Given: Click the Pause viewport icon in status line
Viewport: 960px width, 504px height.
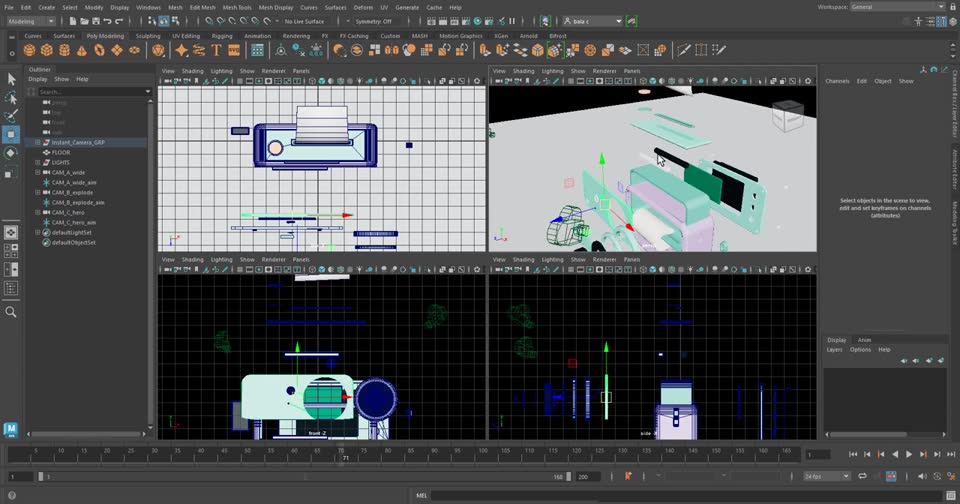Looking at the screenshot, I should click(x=512, y=21).
